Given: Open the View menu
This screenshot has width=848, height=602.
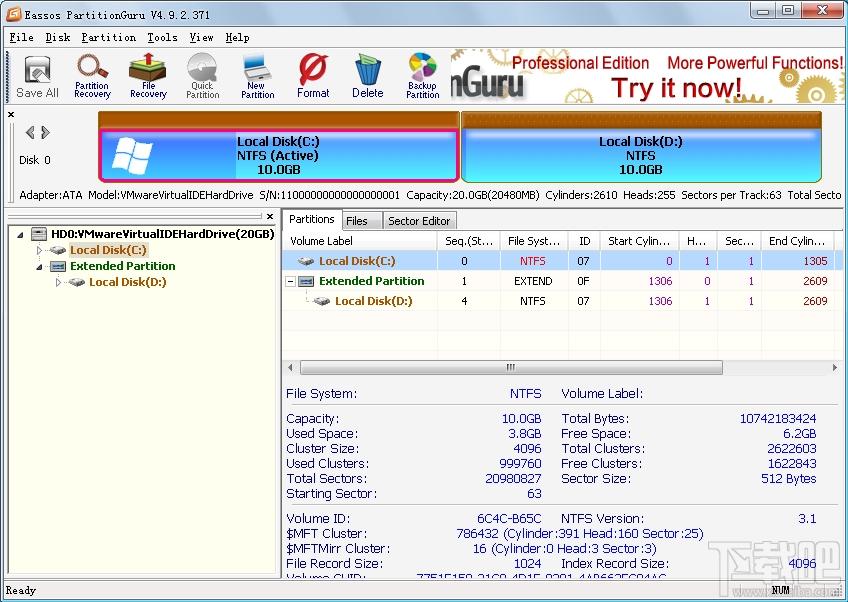Looking at the screenshot, I should tap(201, 38).
